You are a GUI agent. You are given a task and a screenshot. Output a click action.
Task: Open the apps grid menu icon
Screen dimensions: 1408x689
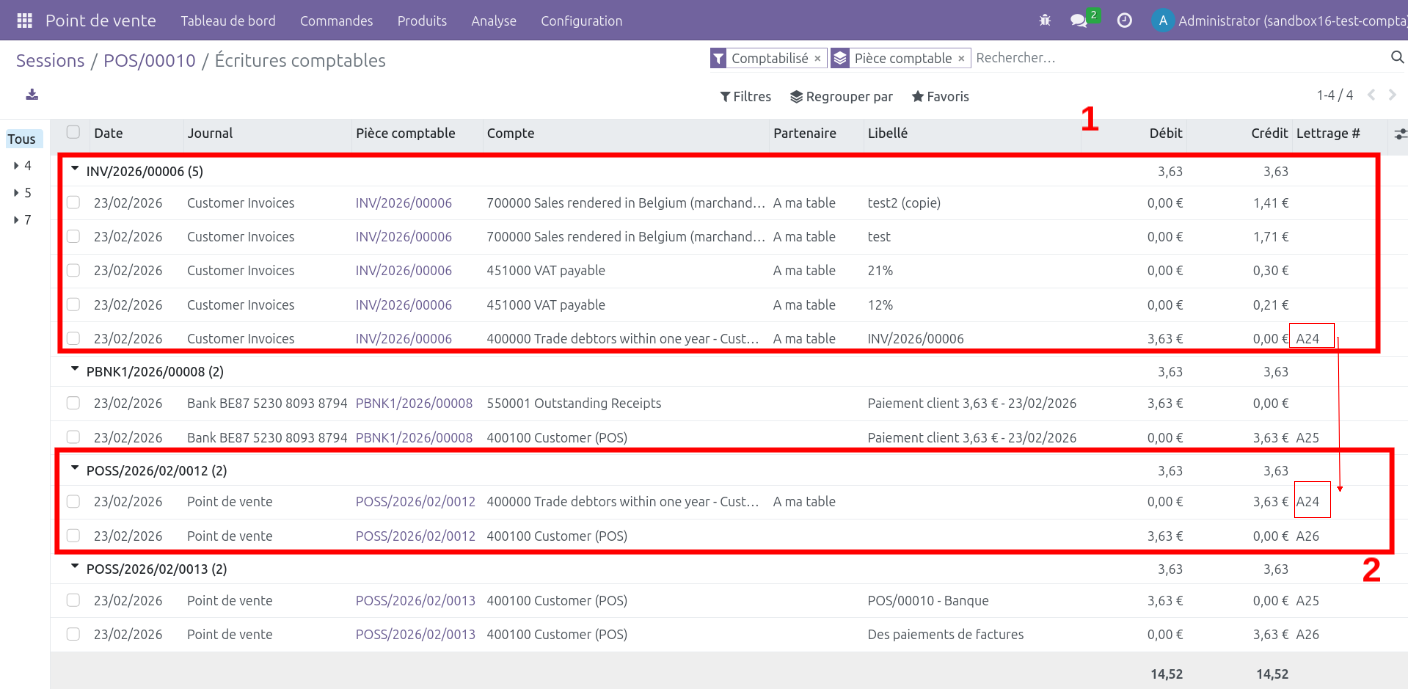point(25,20)
